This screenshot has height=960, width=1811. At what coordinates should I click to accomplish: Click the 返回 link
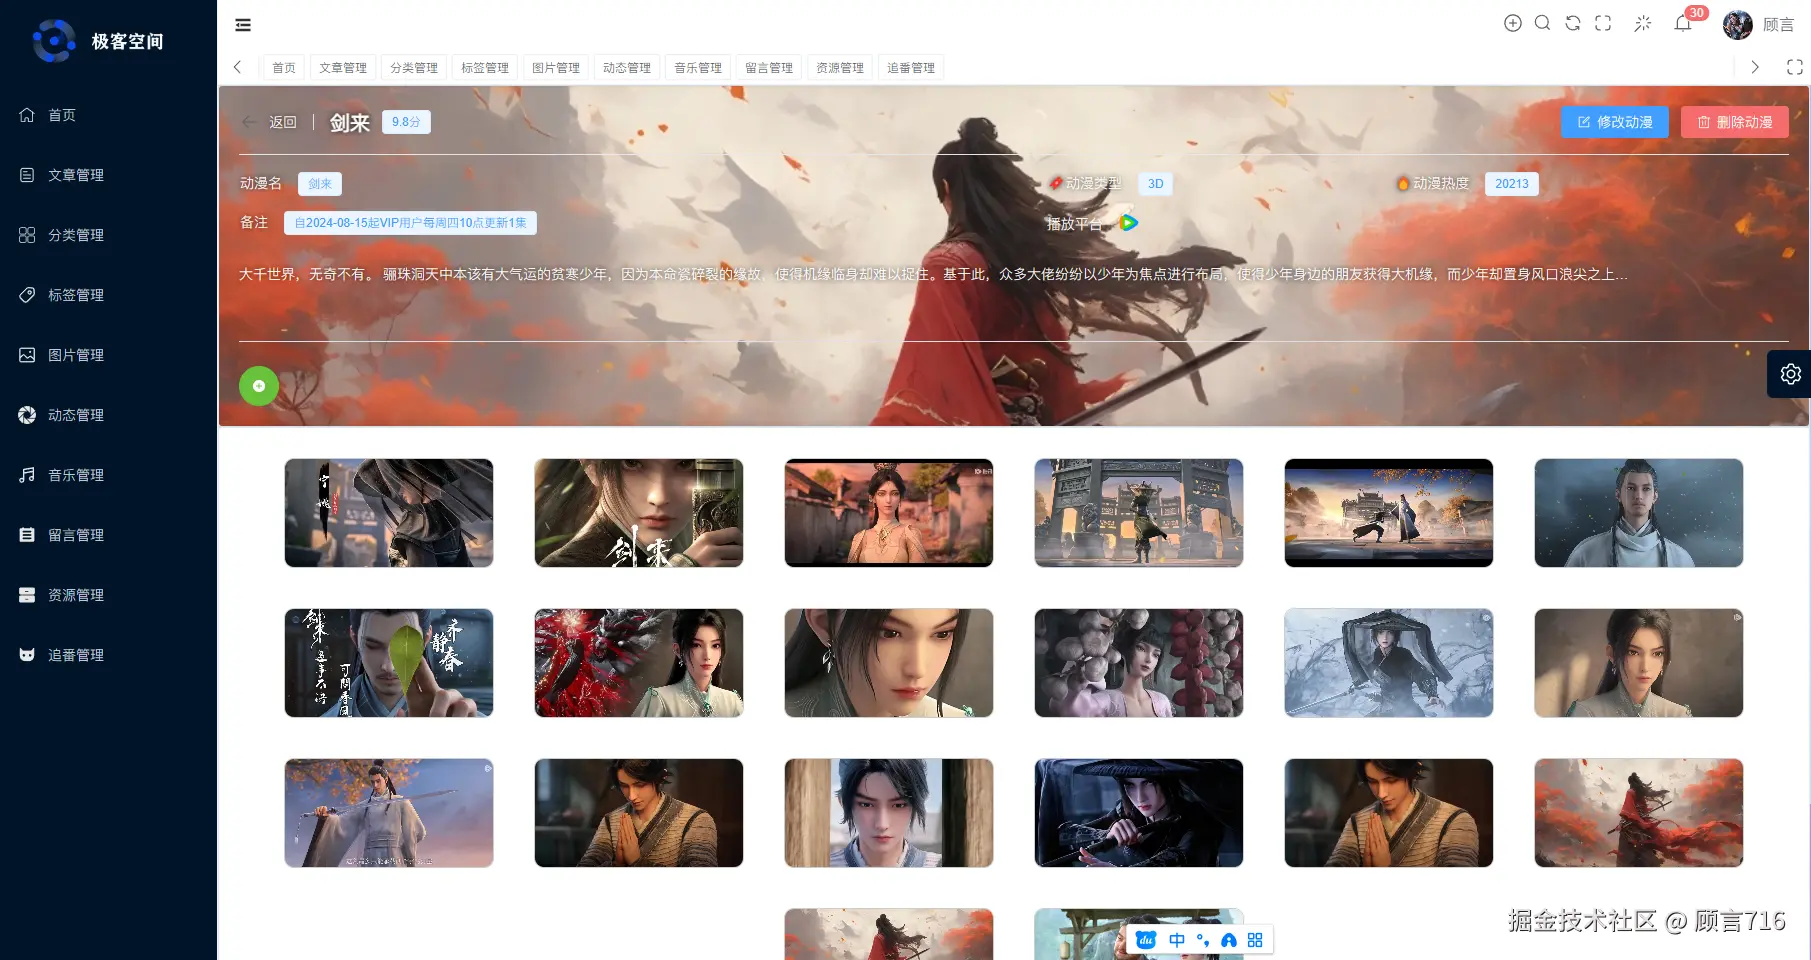pyautogui.click(x=283, y=122)
